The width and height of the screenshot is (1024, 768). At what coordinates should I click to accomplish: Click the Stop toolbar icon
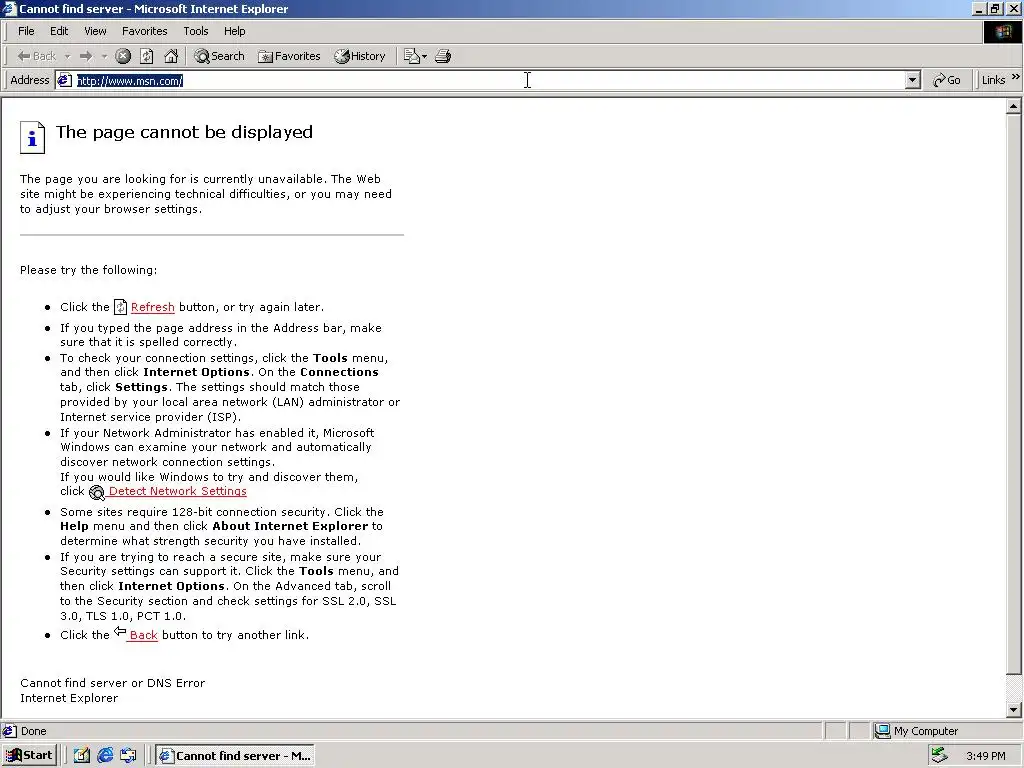[123, 56]
